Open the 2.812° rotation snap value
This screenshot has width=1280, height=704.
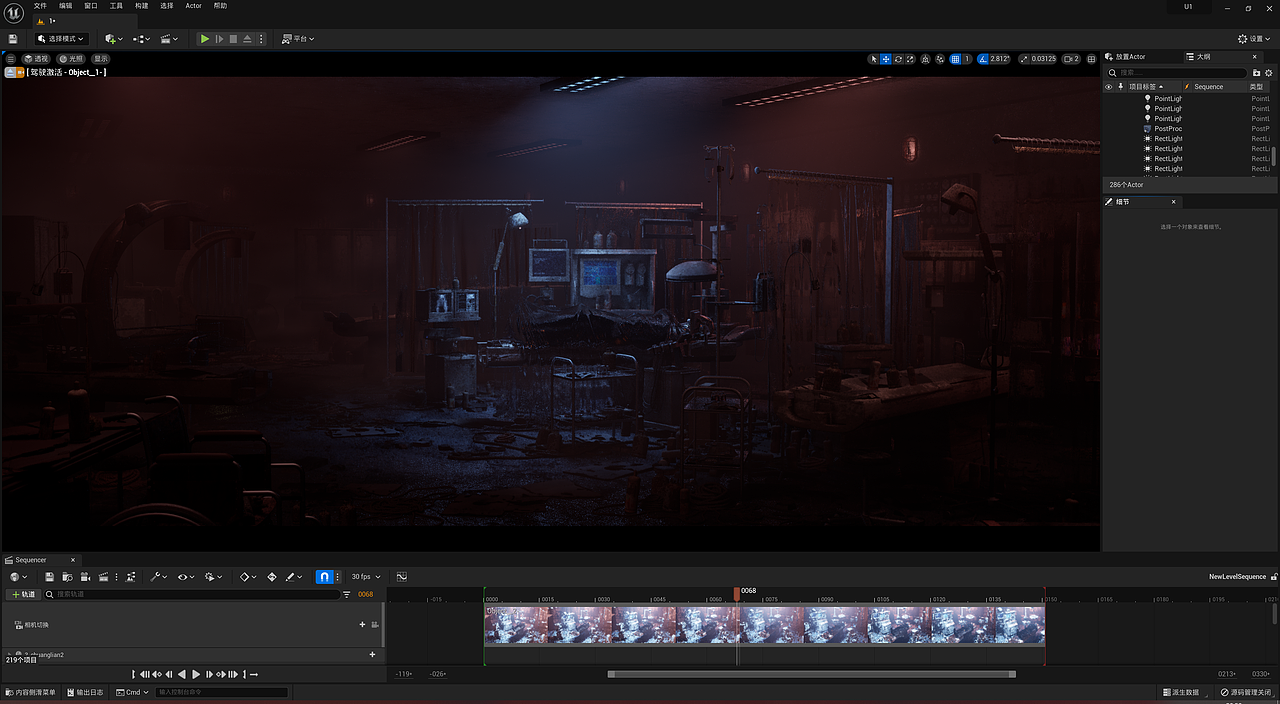pos(1000,59)
